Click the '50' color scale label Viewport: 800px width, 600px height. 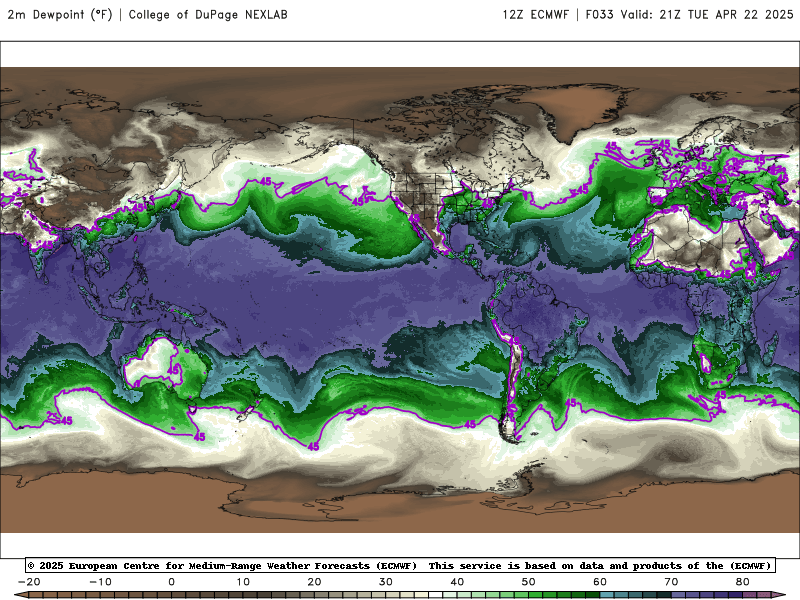tap(529, 582)
